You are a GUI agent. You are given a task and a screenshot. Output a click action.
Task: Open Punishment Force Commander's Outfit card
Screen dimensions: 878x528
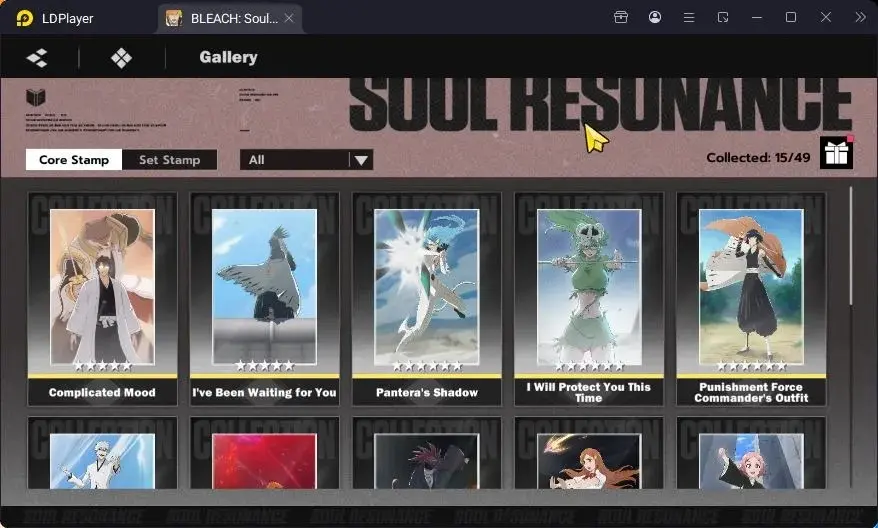(751, 299)
